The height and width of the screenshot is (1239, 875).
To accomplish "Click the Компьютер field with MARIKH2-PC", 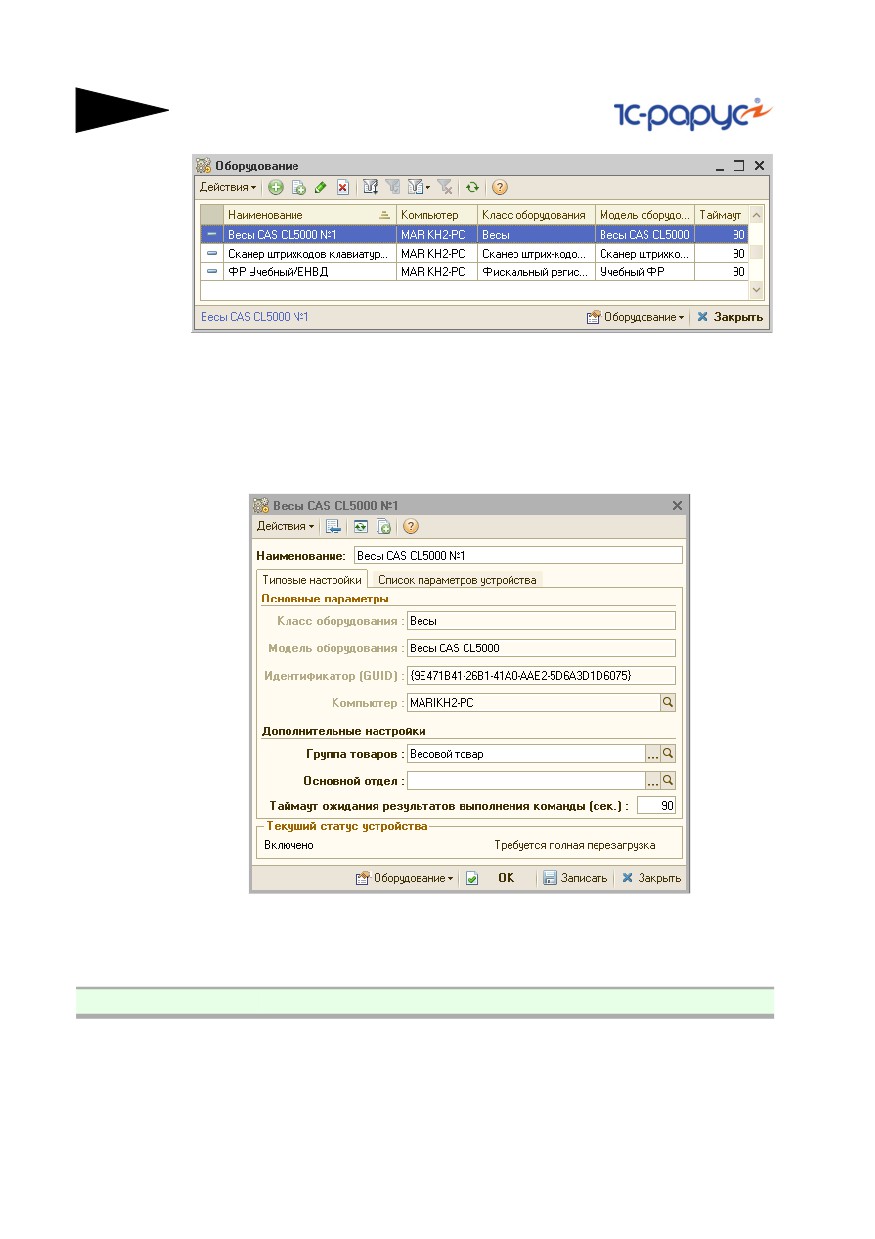I will (533, 703).
